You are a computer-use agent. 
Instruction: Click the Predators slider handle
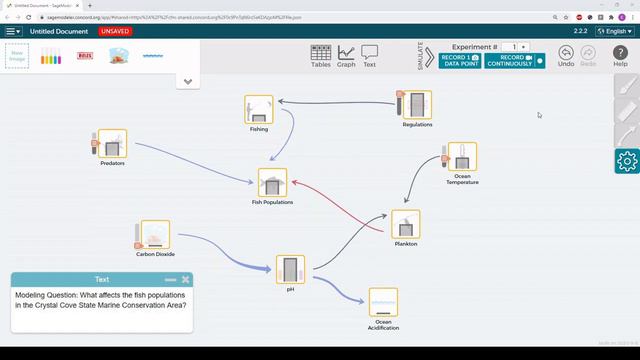coord(95,143)
